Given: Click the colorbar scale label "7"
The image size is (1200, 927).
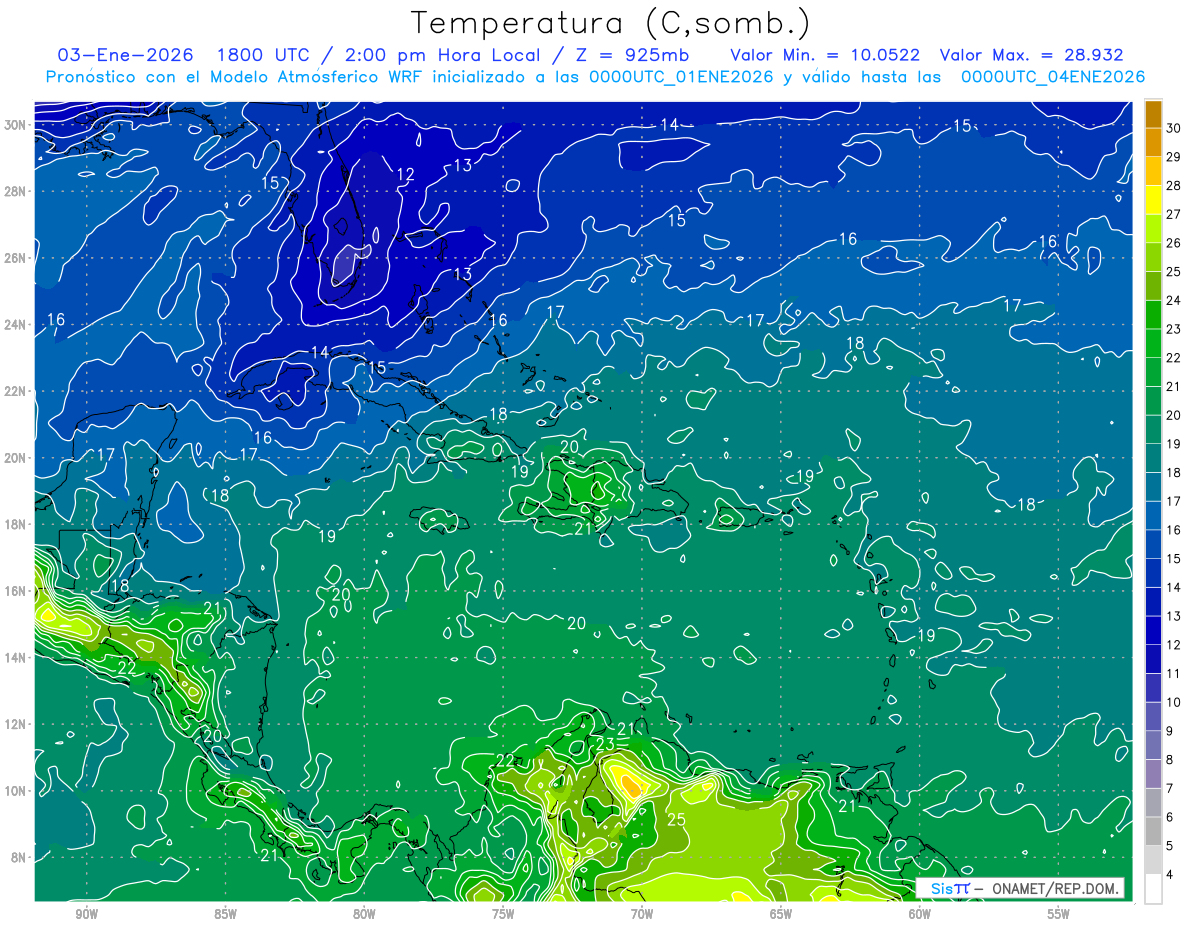Looking at the screenshot, I should pos(1171,789).
